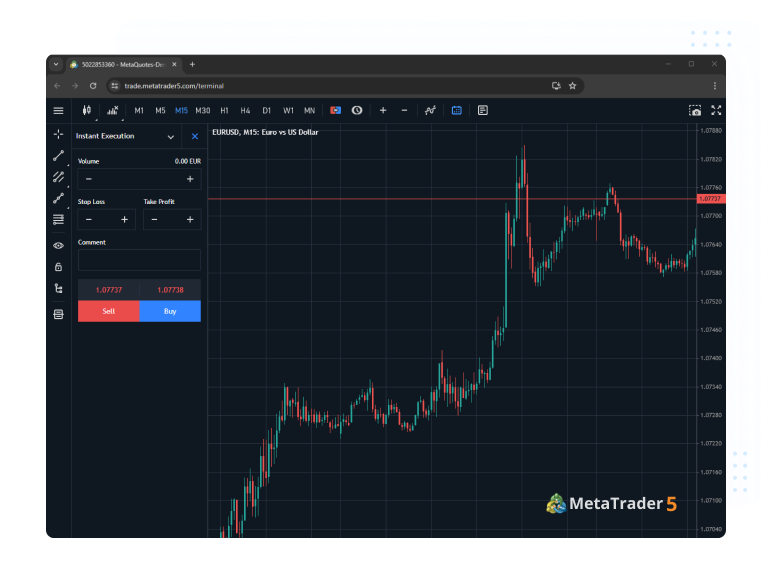
Task: Open the indicators list dropdown
Action: click(x=113, y=110)
